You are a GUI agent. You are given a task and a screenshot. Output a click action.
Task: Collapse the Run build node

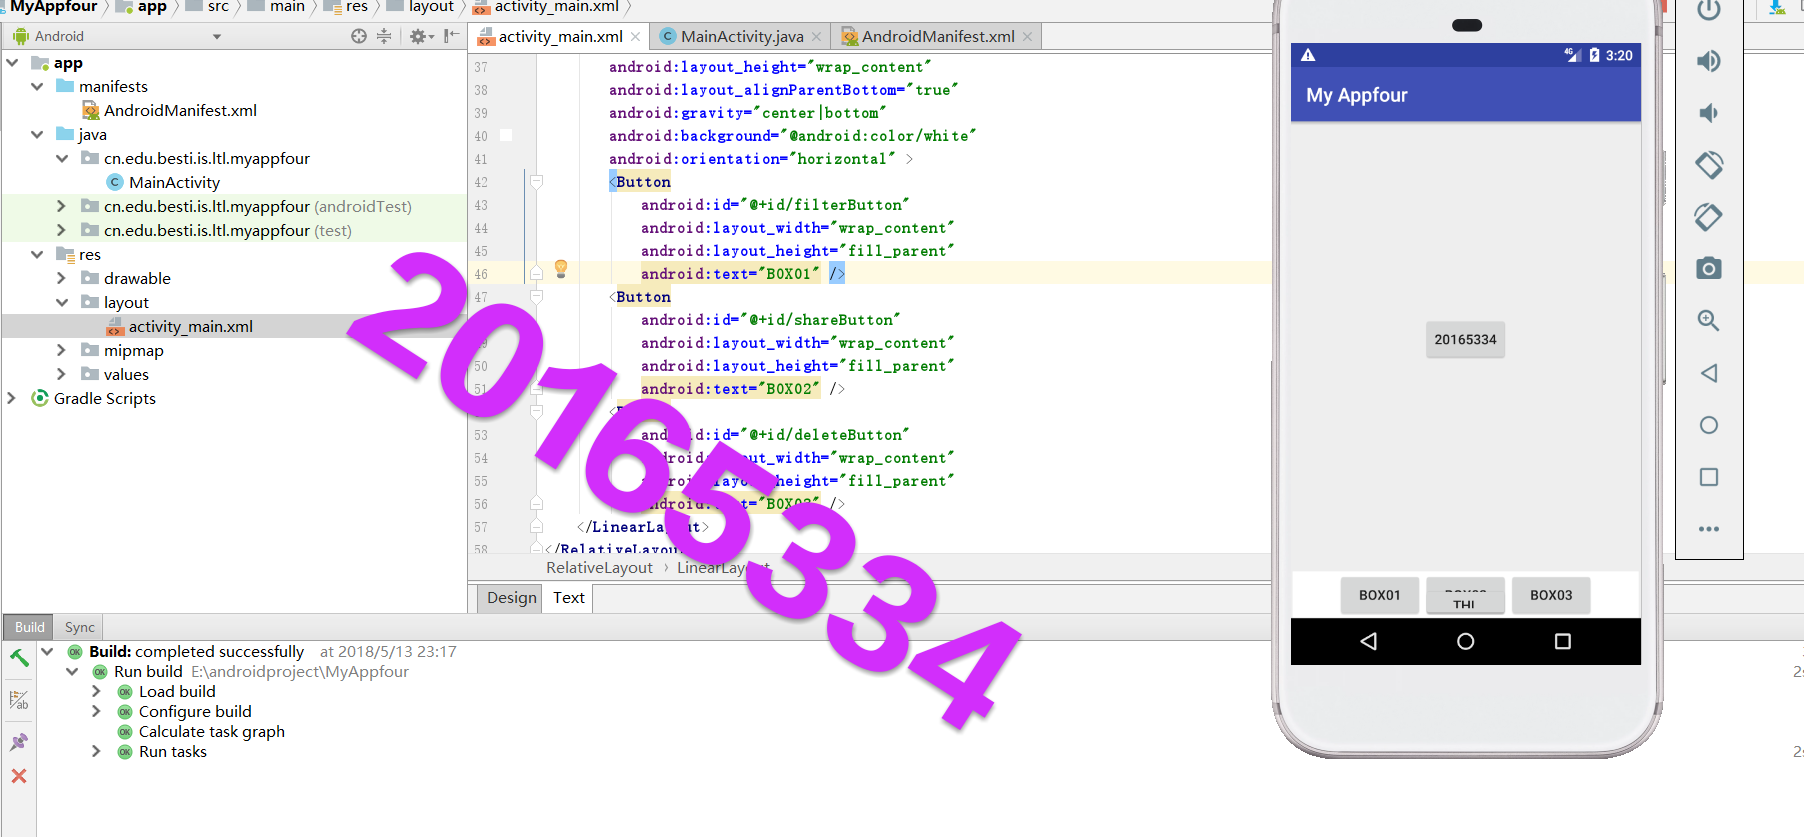pos(72,671)
